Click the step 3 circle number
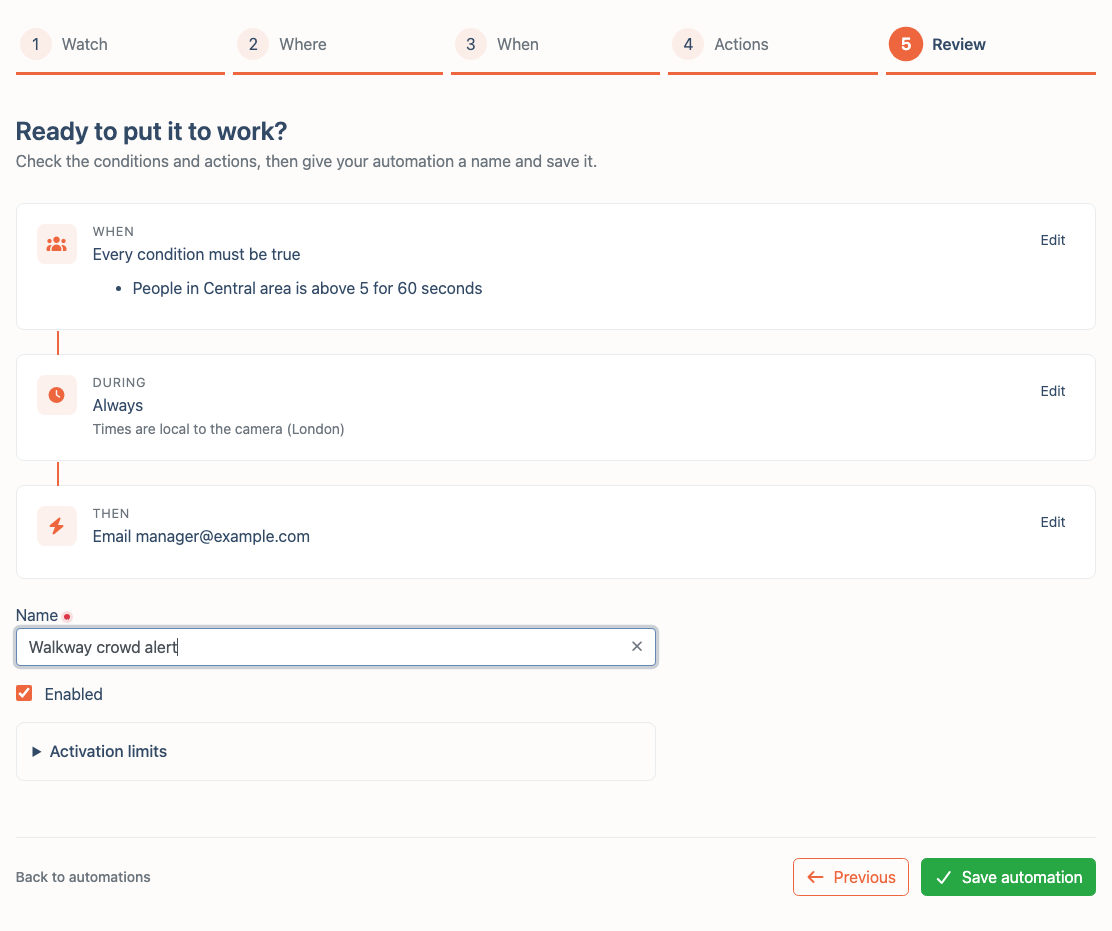The width and height of the screenshot is (1112, 931). (471, 44)
